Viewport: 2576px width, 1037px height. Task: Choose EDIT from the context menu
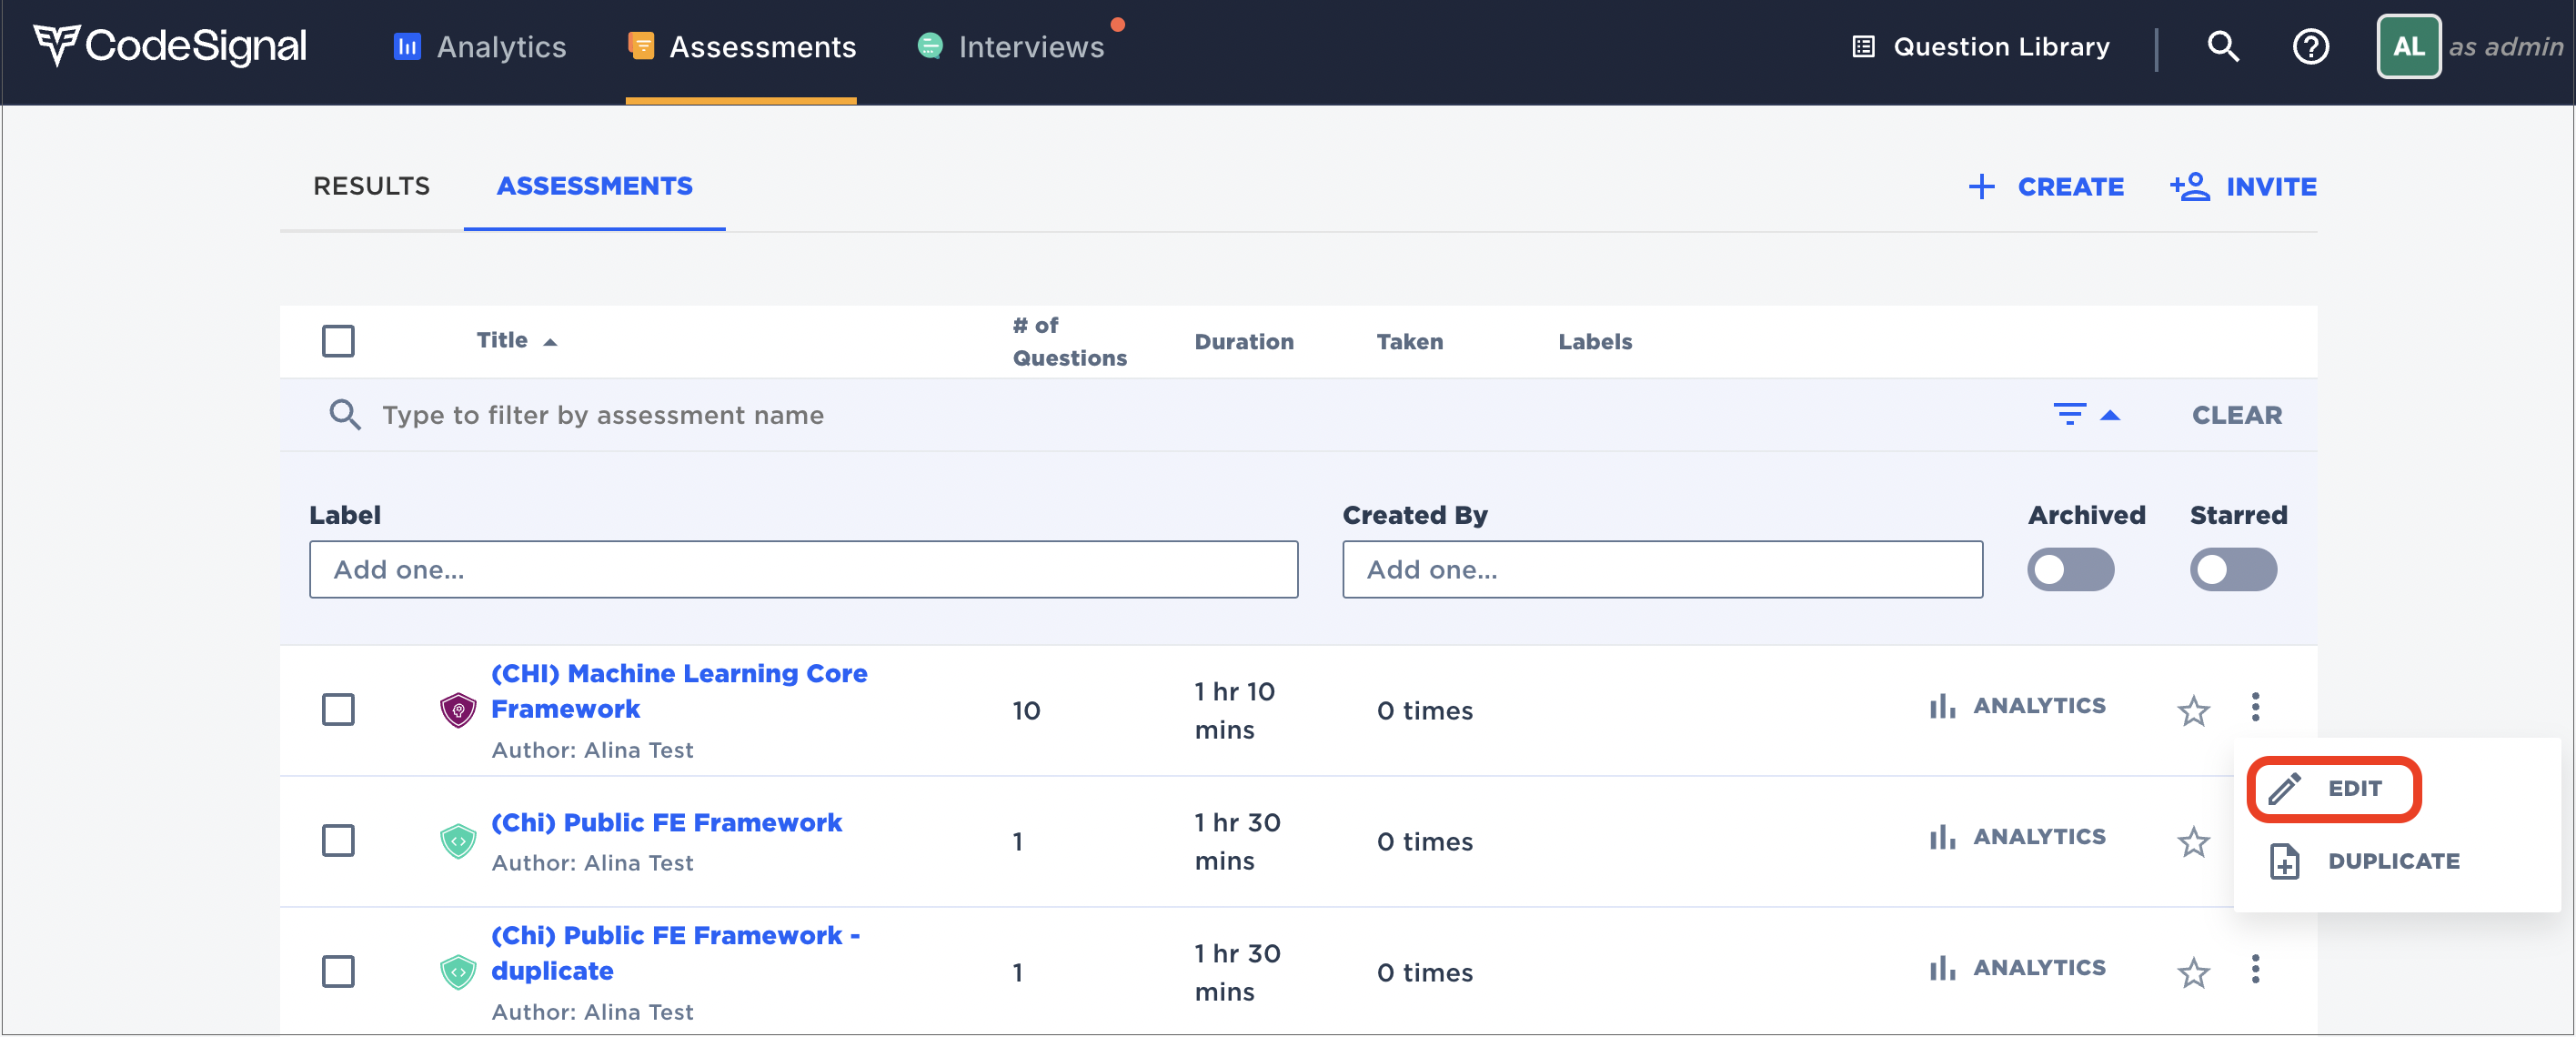tap(2332, 789)
